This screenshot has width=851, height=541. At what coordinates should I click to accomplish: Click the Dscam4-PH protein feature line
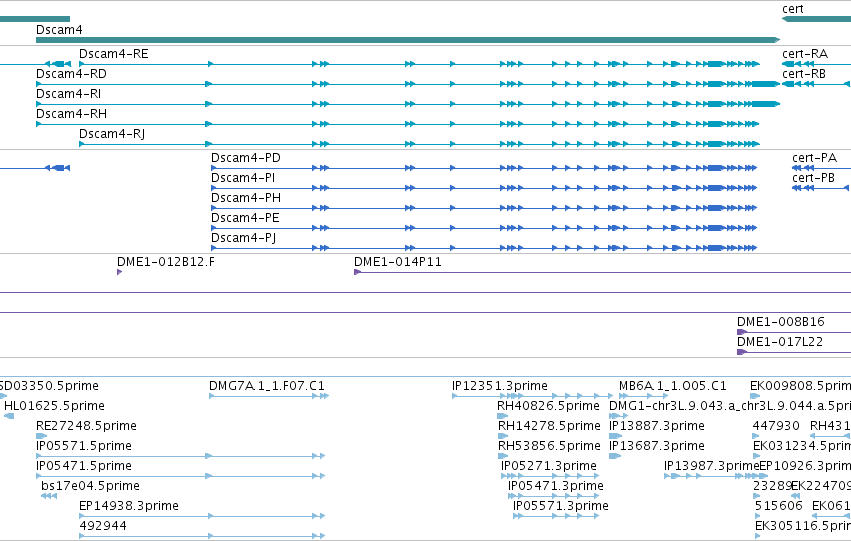click(x=484, y=208)
